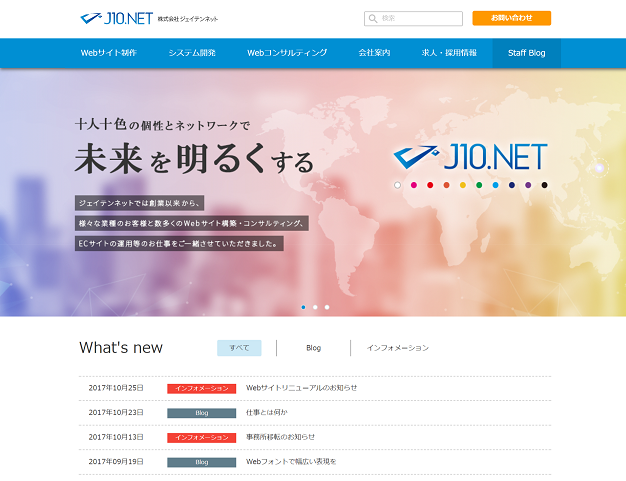Go to the Staff Blog menu item
626x481 pixels.
(527, 53)
